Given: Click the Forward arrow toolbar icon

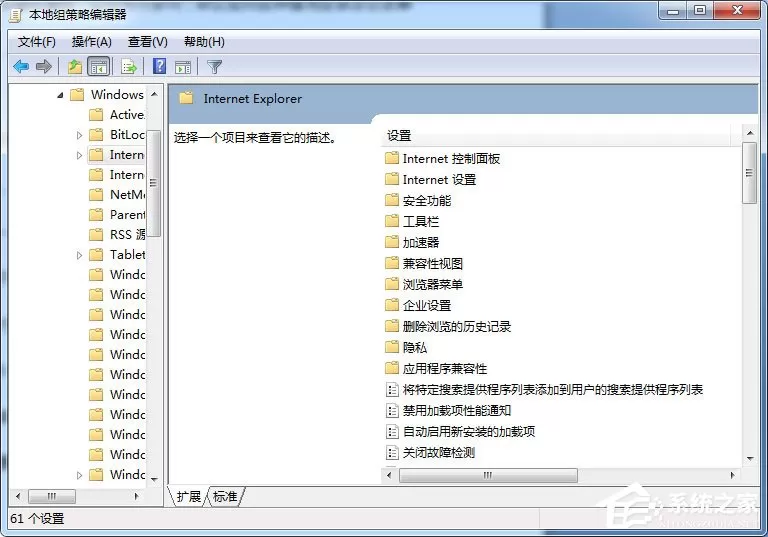Looking at the screenshot, I should tap(44, 67).
